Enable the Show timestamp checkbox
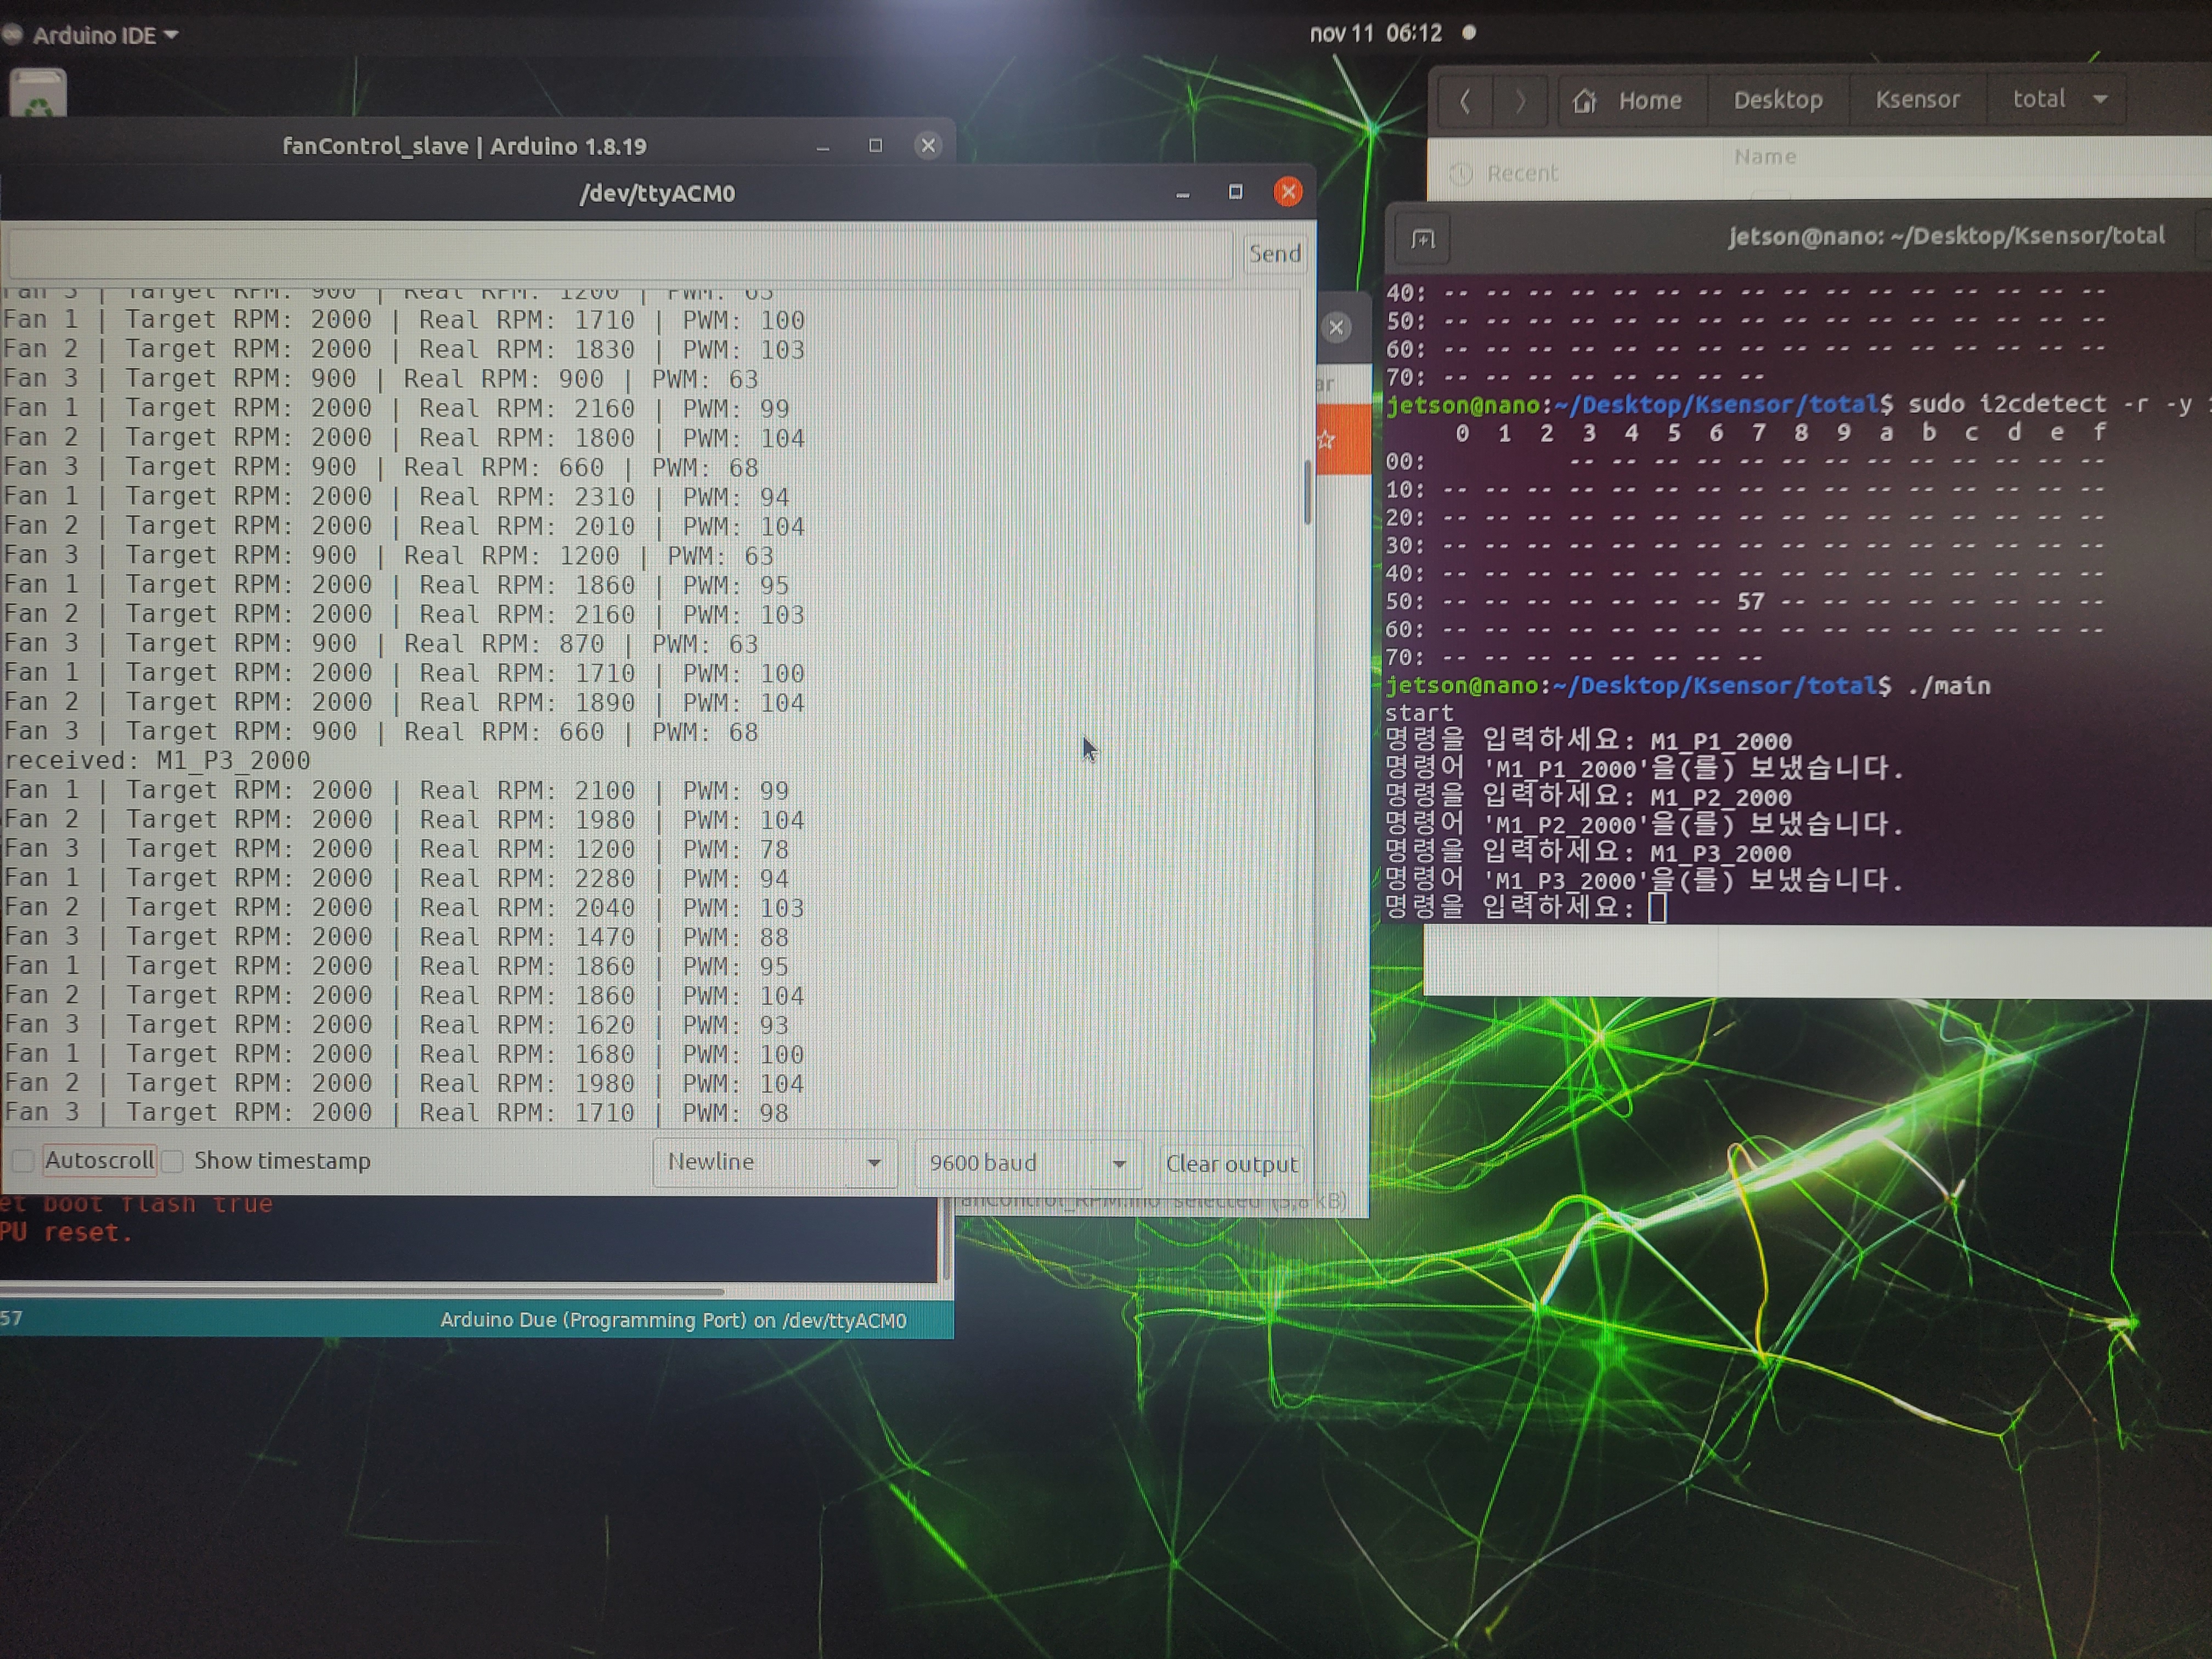 (173, 1161)
